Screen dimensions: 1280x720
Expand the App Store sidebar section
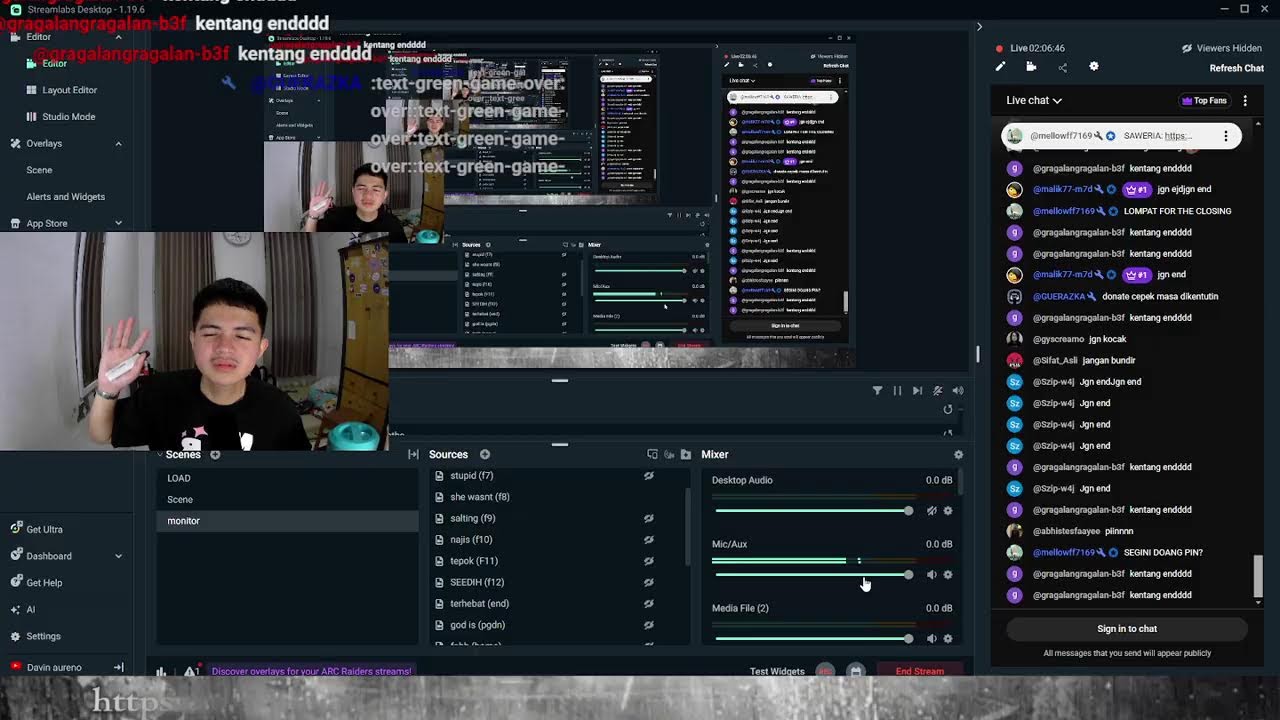tap(118, 224)
